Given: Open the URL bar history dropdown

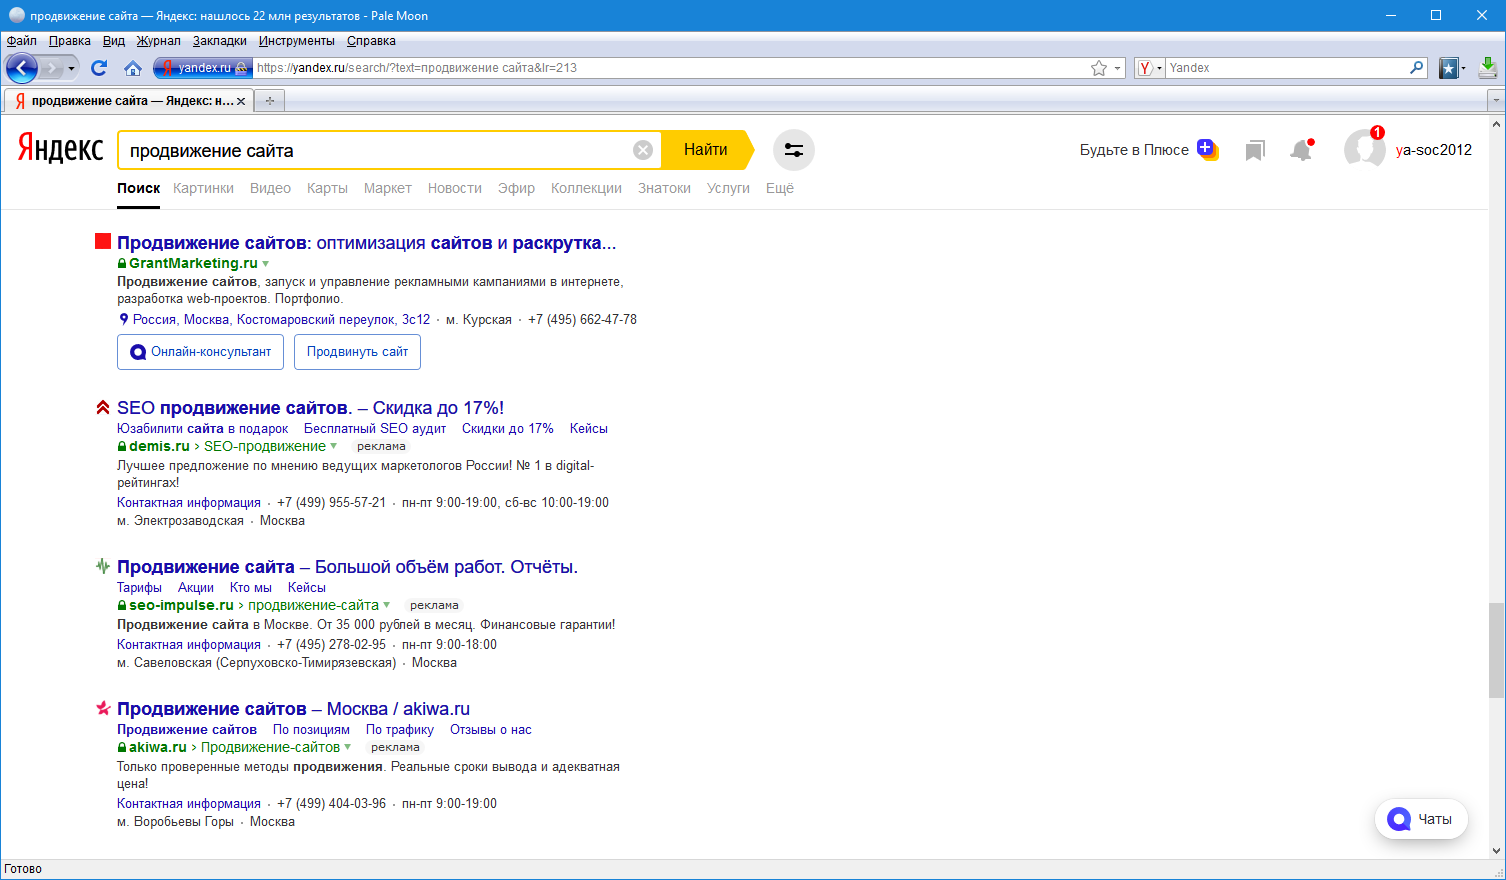Looking at the screenshot, I should tap(1118, 68).
